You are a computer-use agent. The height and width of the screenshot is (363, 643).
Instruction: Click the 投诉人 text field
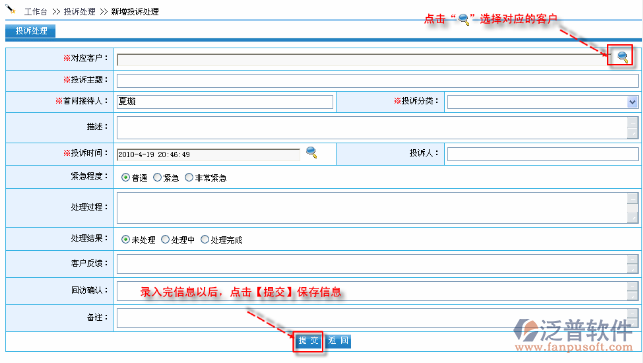tap(543, 154)
